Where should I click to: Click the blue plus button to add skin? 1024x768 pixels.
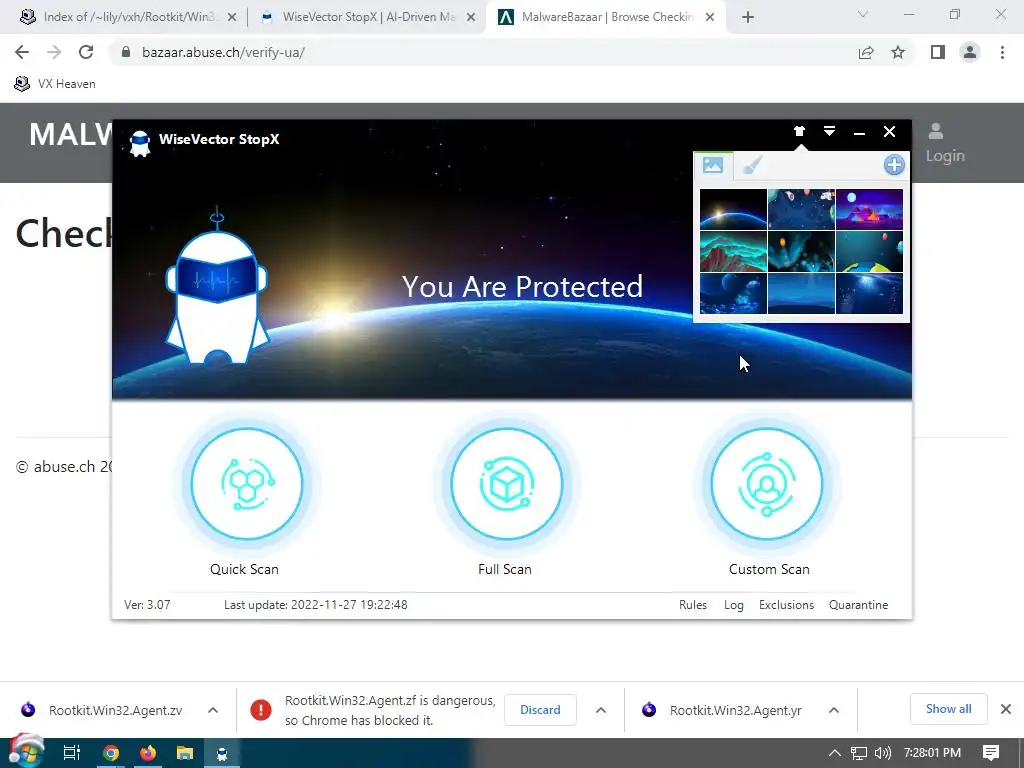pyautogui.click(x=894, y=165)
